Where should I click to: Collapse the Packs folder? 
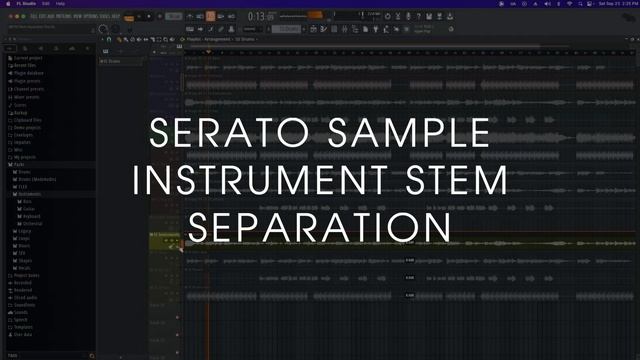(x=19, y=164)
